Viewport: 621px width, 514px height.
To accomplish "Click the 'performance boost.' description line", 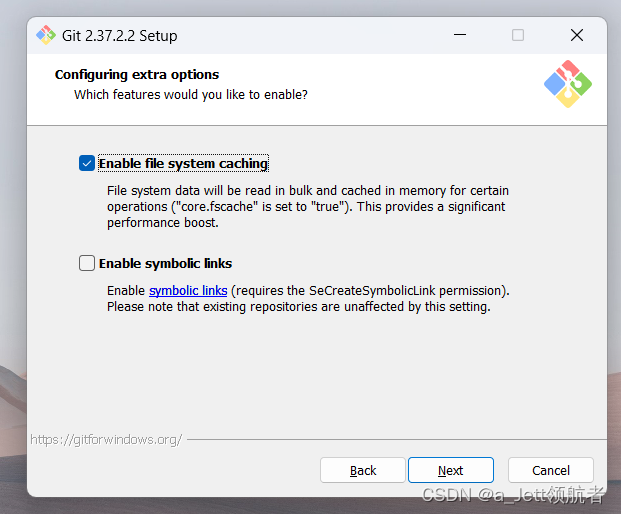I will click(x=163, y=223).
